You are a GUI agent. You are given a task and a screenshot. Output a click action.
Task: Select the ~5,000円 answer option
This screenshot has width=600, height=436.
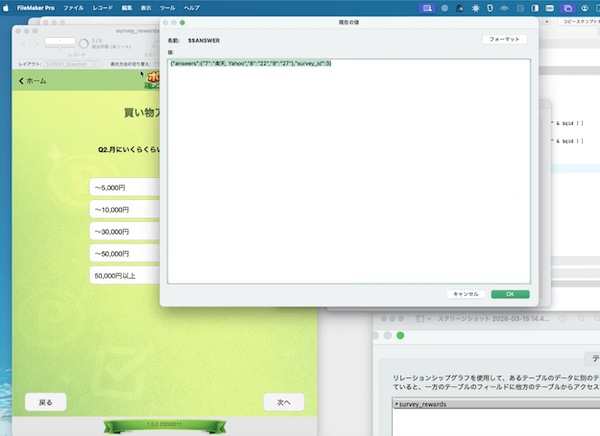tap(125, 187)
